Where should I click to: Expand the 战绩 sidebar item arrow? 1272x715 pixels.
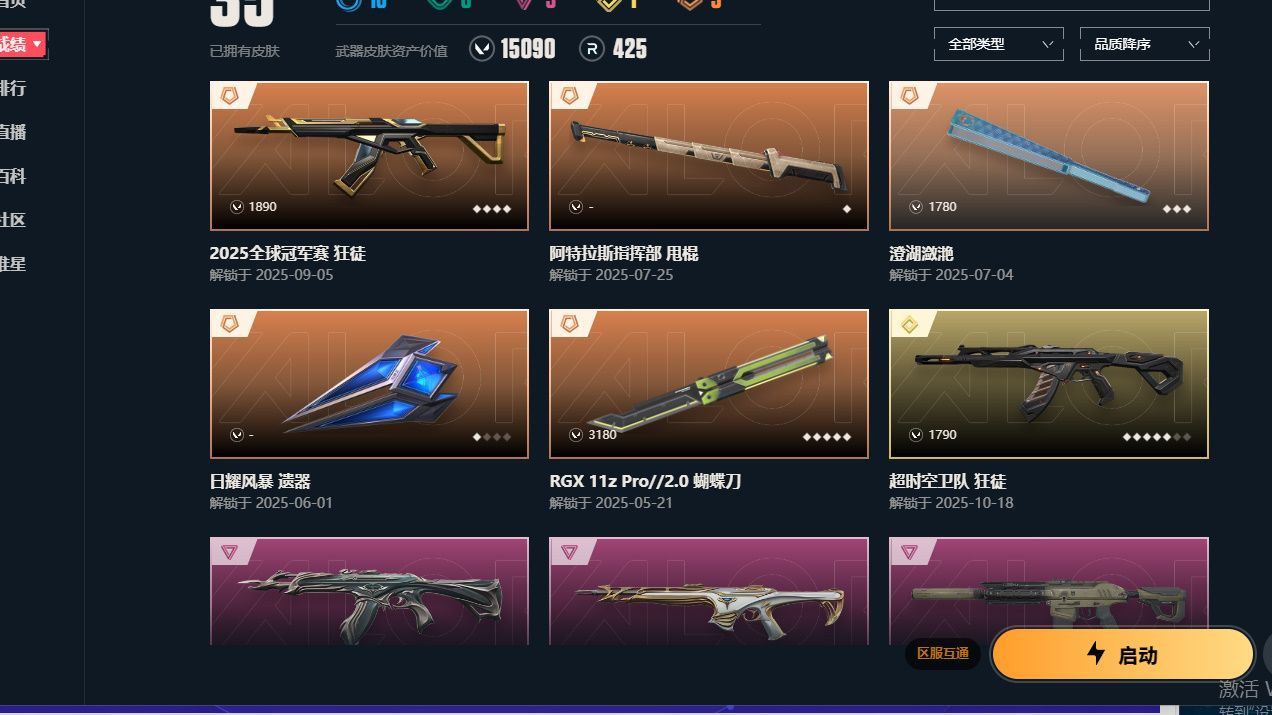37,44
